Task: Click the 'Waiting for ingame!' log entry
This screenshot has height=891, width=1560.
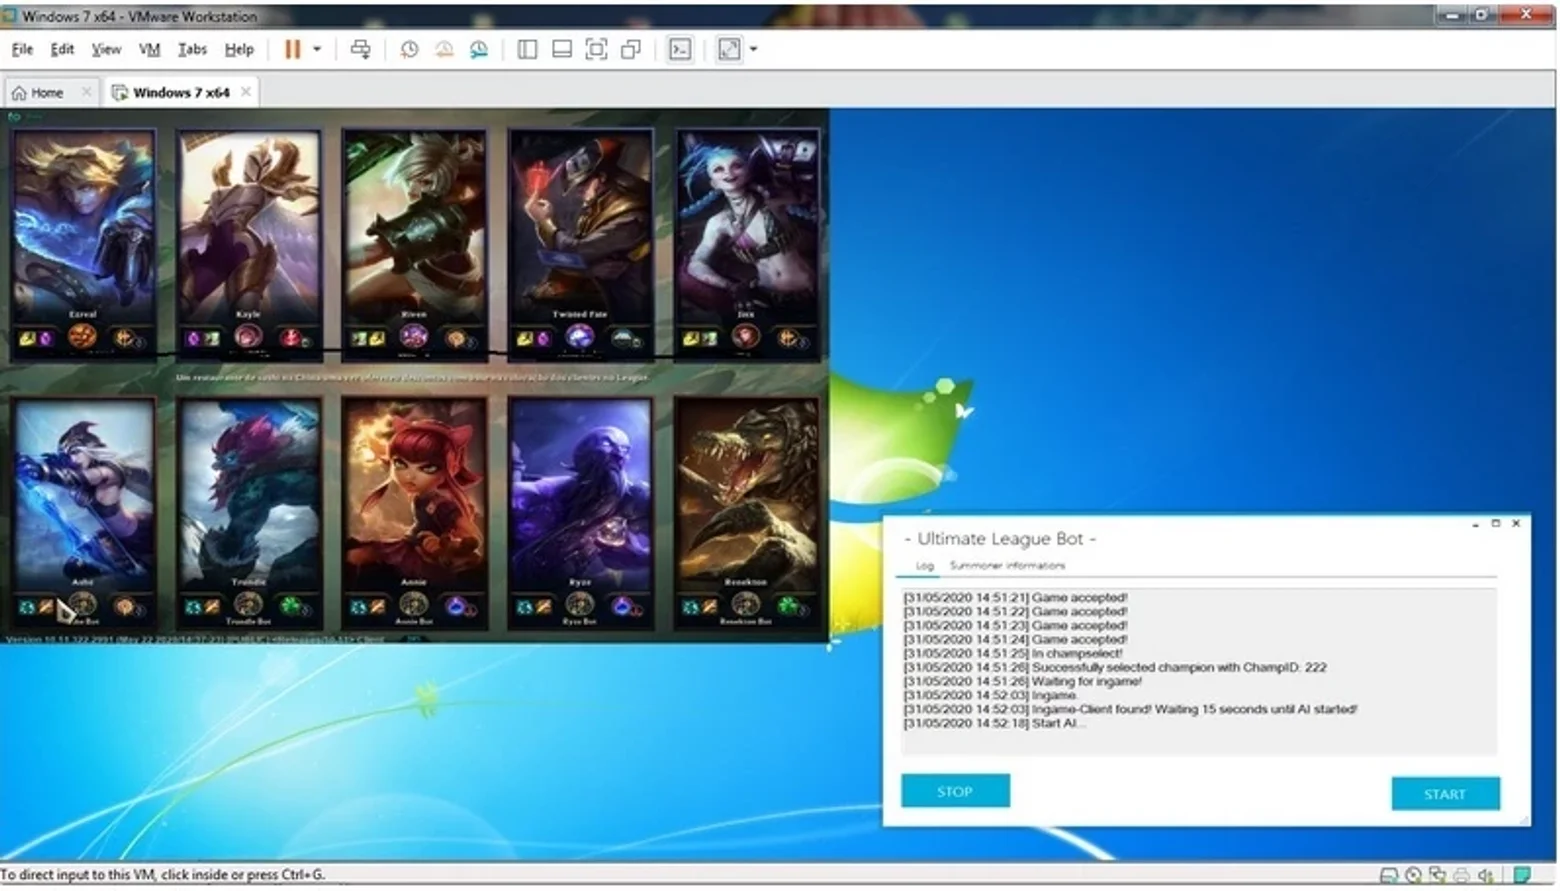Action: point(1022,681)
